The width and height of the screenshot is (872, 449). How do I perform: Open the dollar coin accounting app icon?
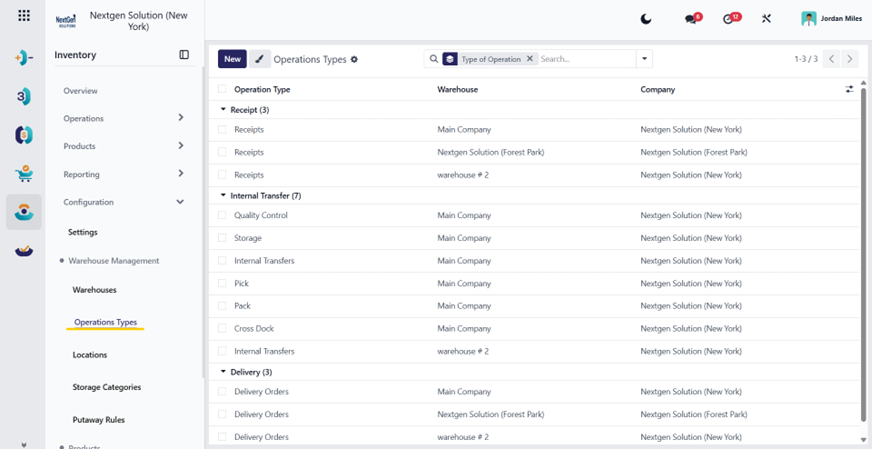(x=24, y=135)
